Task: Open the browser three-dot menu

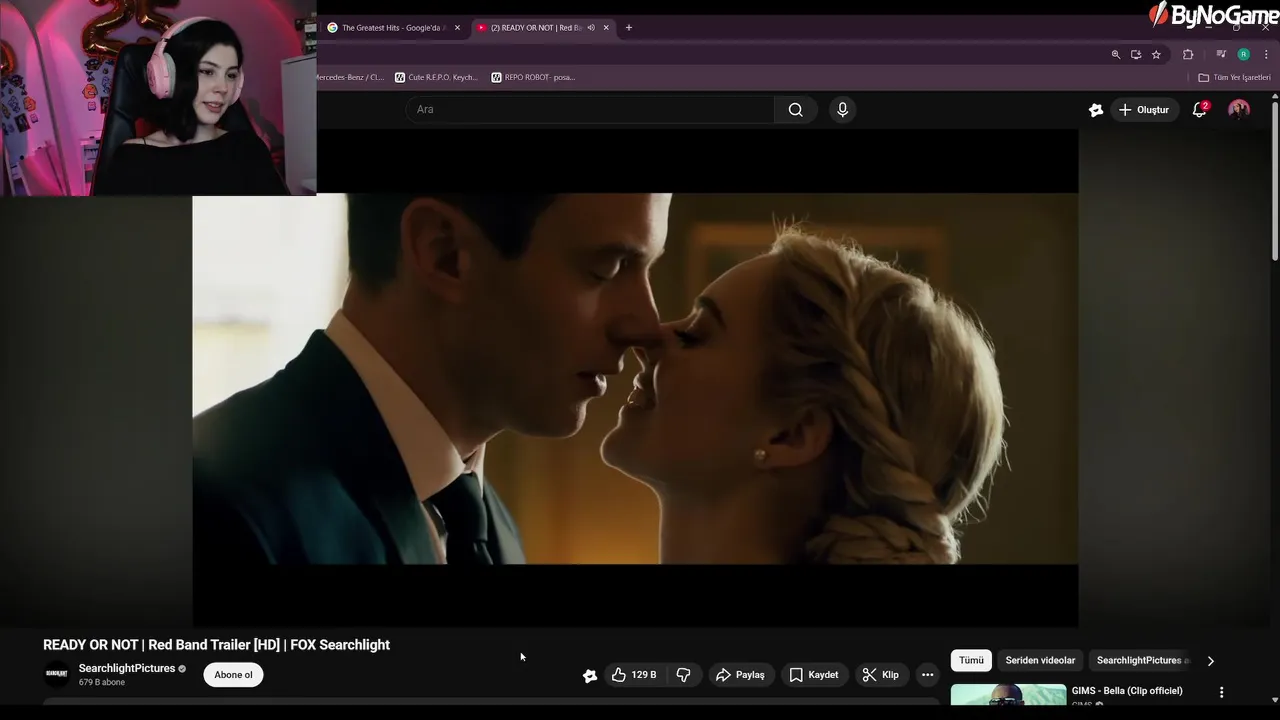Action: coord(1266,55)
